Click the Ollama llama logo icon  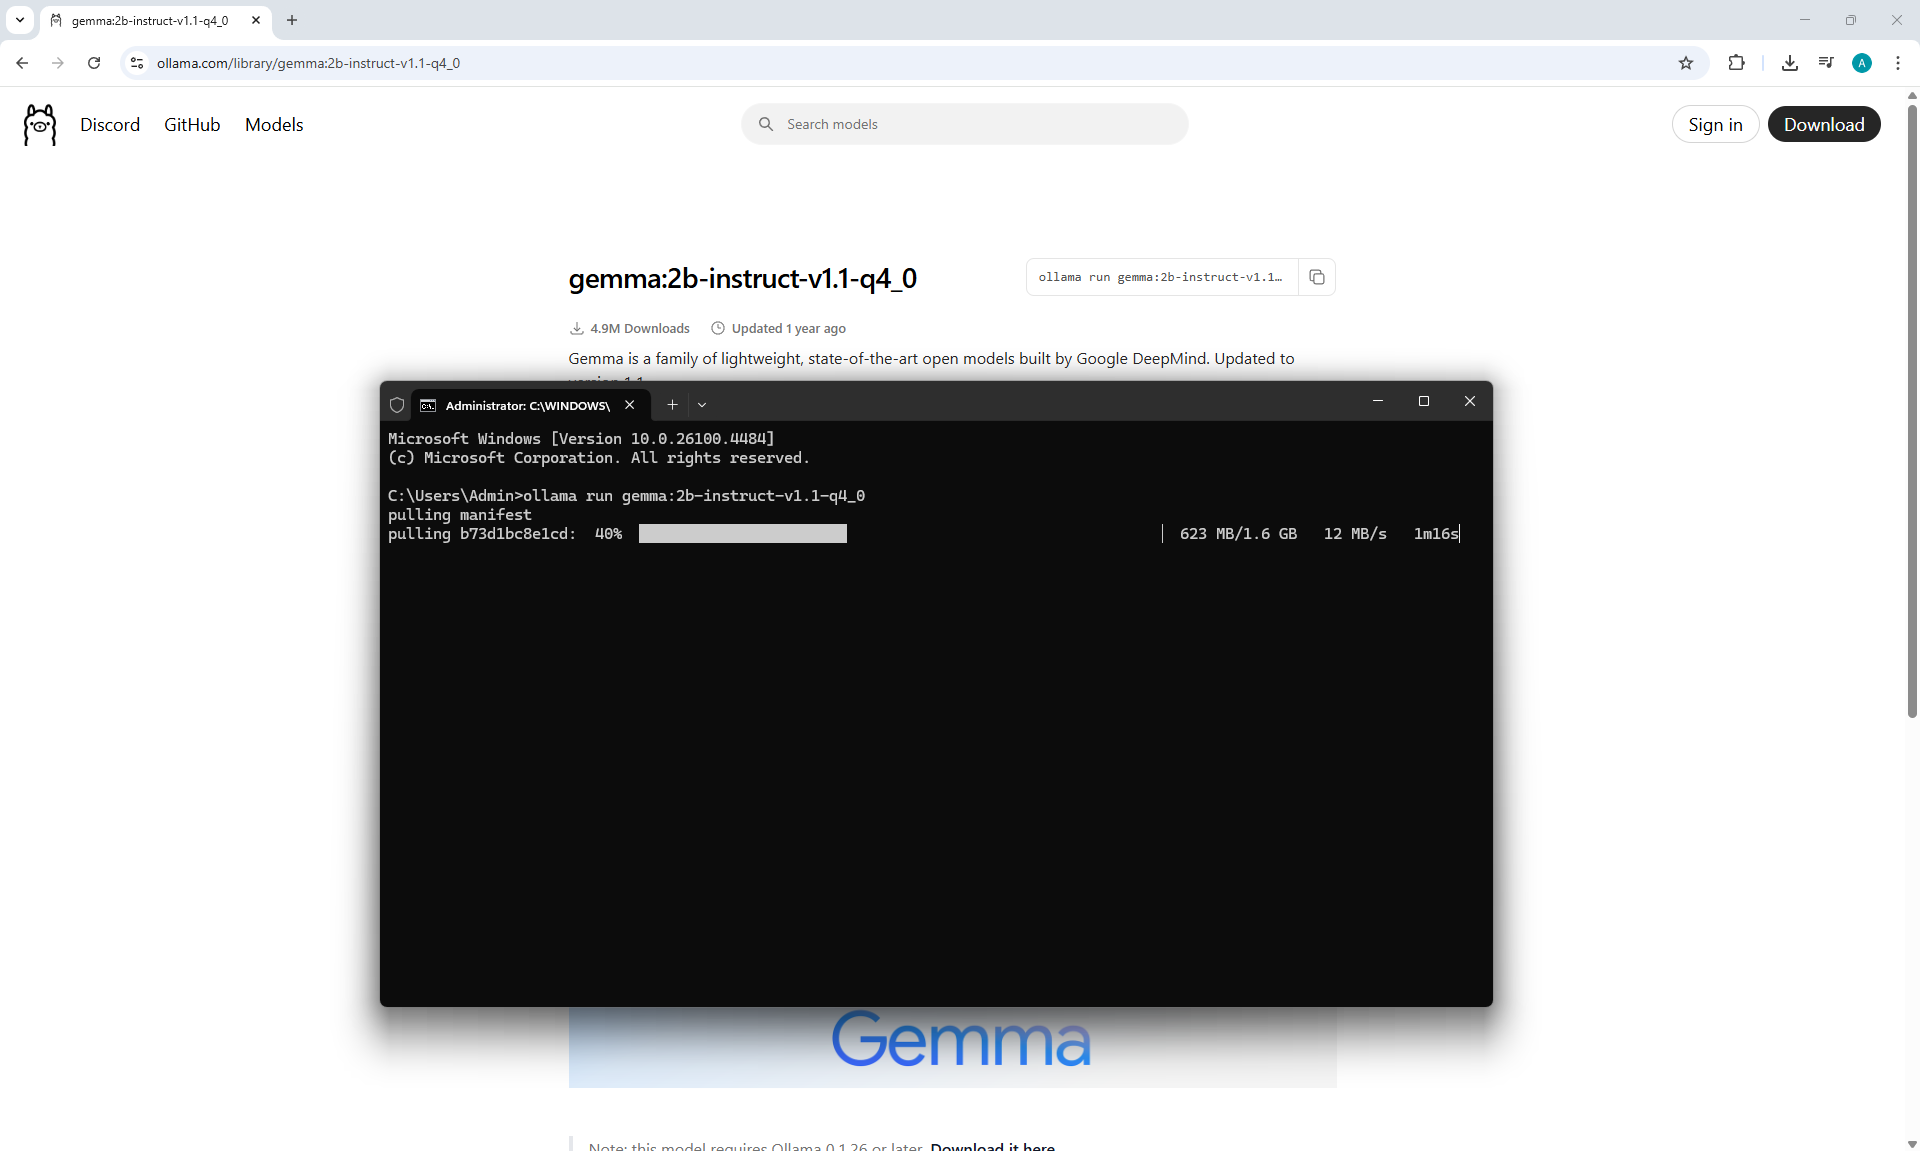pos(40,125)
